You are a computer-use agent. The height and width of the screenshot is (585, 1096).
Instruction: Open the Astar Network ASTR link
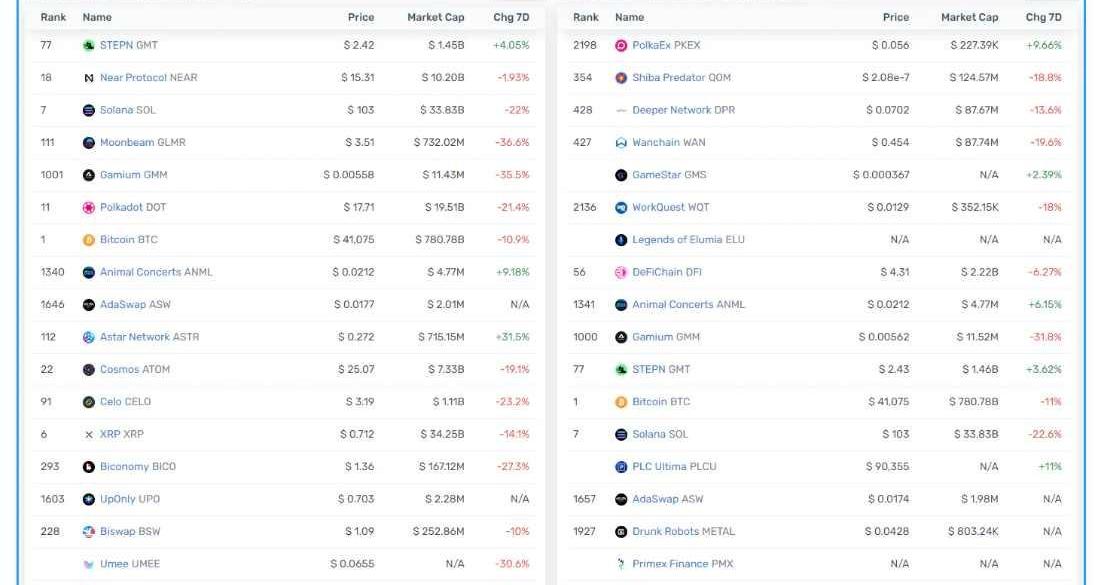(149, 337)
